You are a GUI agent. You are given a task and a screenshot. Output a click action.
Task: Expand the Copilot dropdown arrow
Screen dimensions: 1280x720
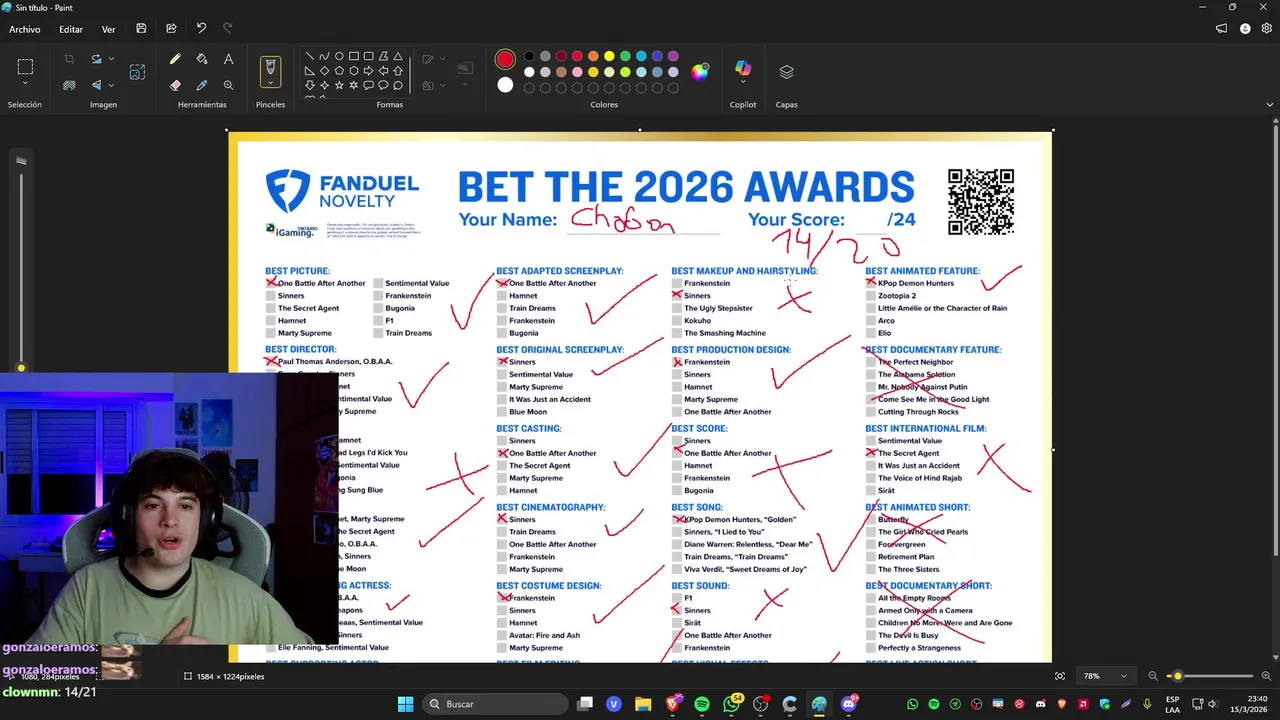pos(743,82)
